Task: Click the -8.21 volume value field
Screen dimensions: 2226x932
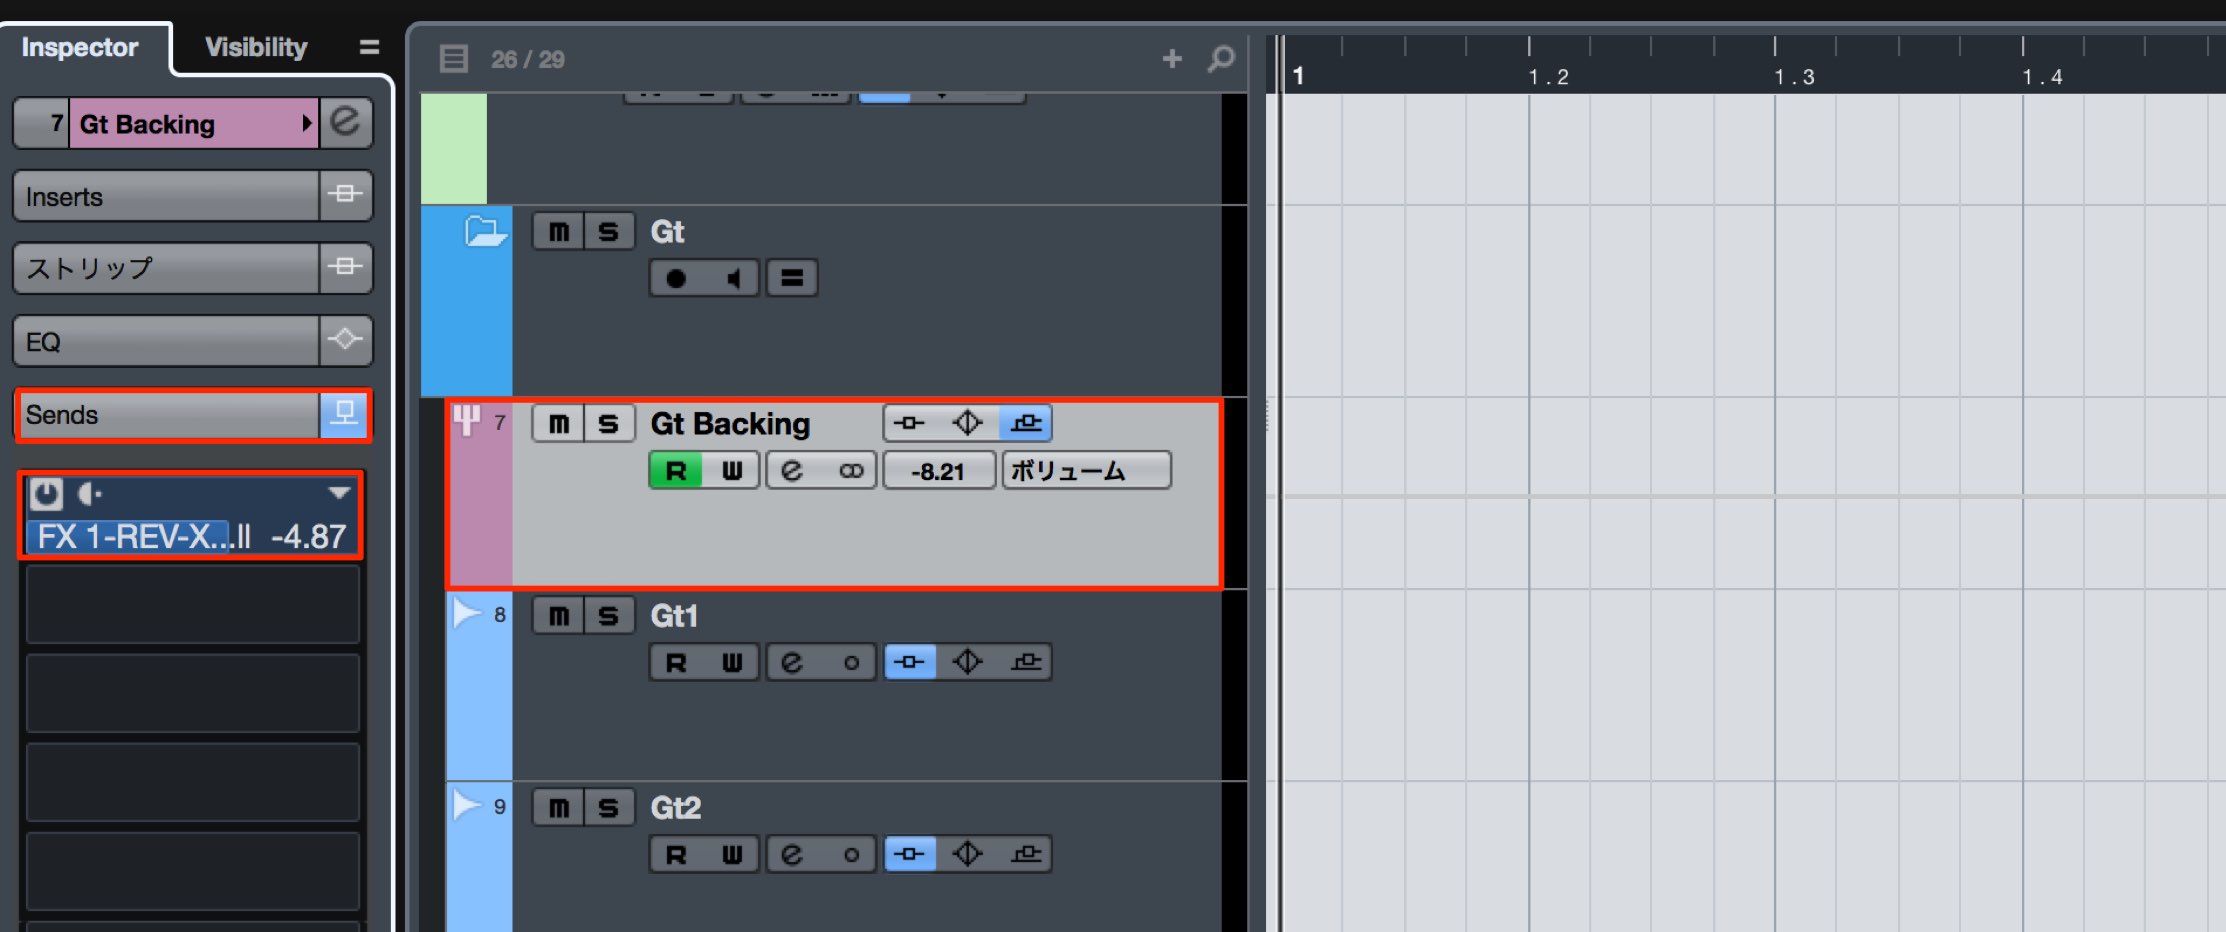Action: pos(939,470)
